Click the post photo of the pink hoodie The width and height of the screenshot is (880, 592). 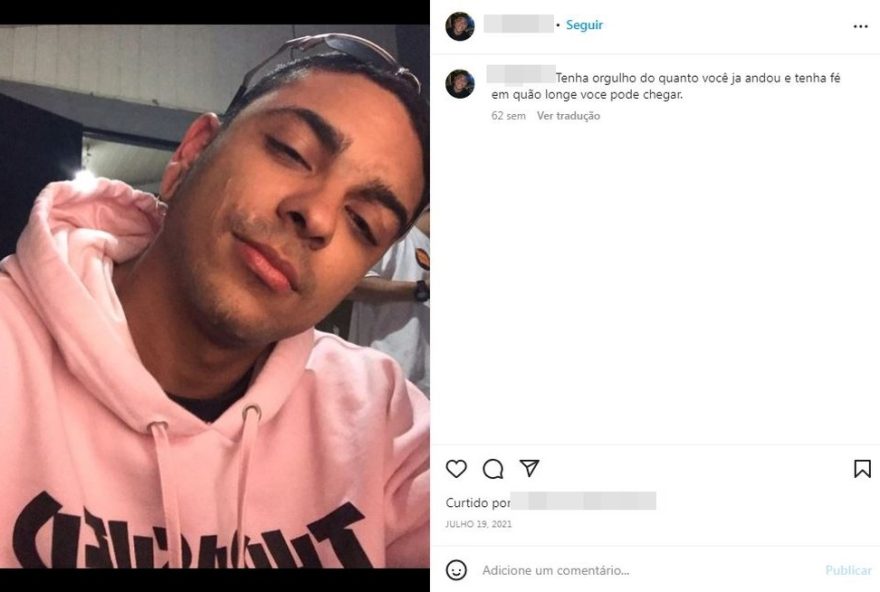[x=215, y=296]
